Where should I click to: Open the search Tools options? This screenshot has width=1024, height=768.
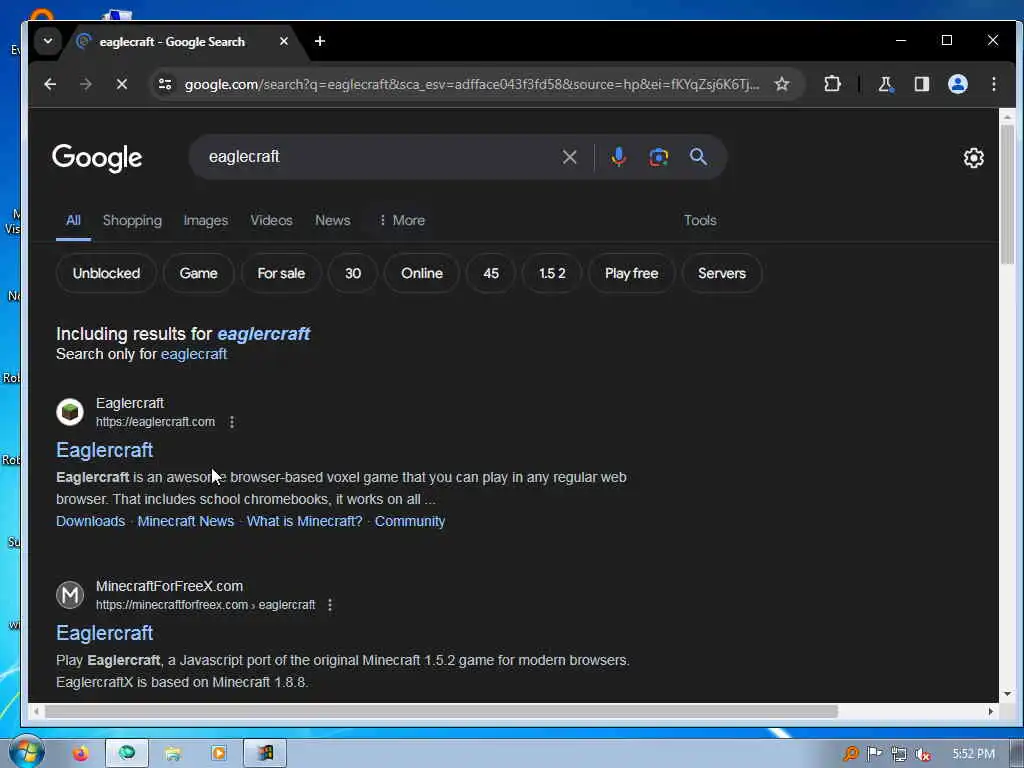[700, 220]
